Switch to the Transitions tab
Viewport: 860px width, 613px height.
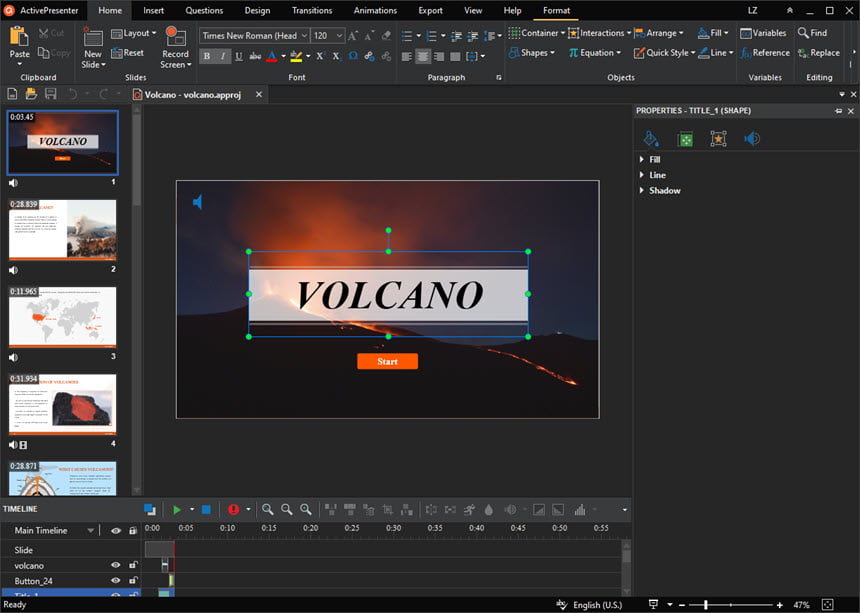[x=312, y=10]
